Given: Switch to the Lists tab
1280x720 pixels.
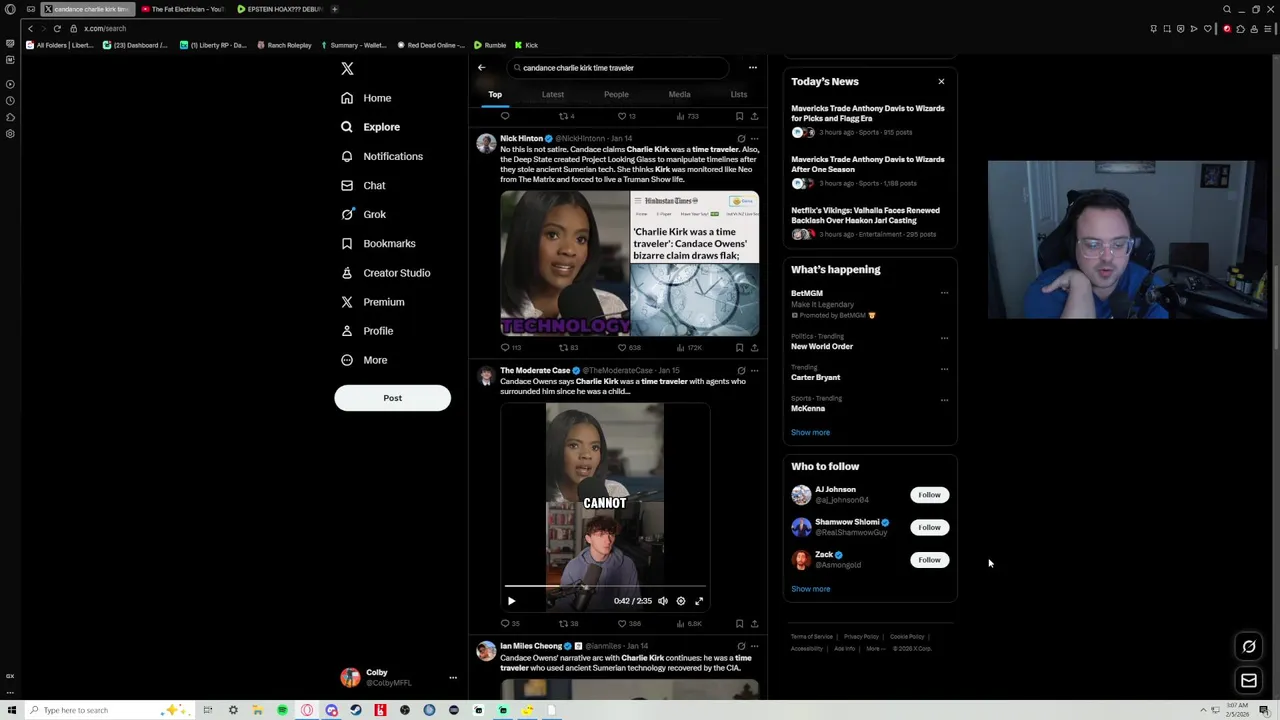Looking at the screenshot, I should point(739,94).
